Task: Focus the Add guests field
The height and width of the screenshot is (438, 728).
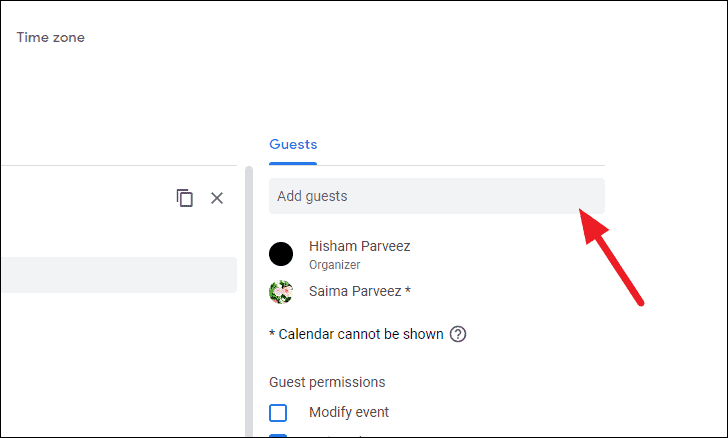Action: (437, 196)
